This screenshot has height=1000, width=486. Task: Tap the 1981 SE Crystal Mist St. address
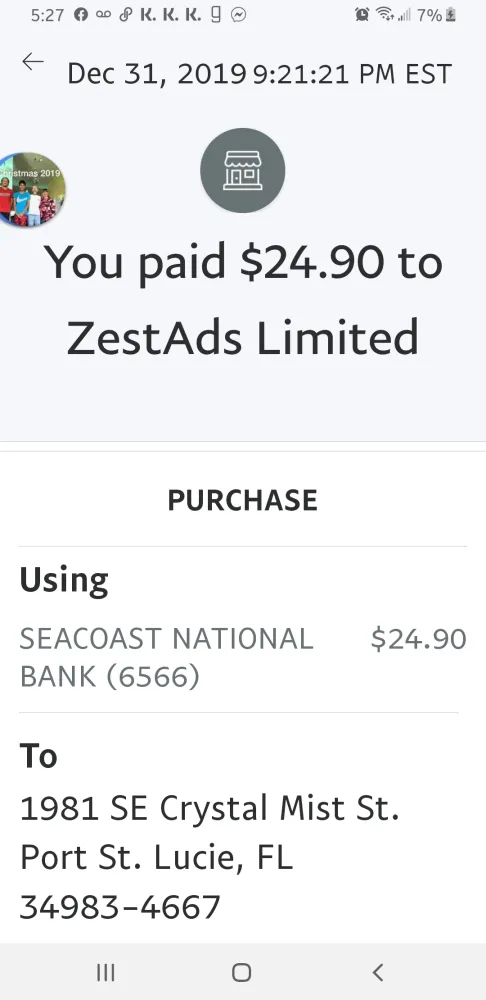210,808
